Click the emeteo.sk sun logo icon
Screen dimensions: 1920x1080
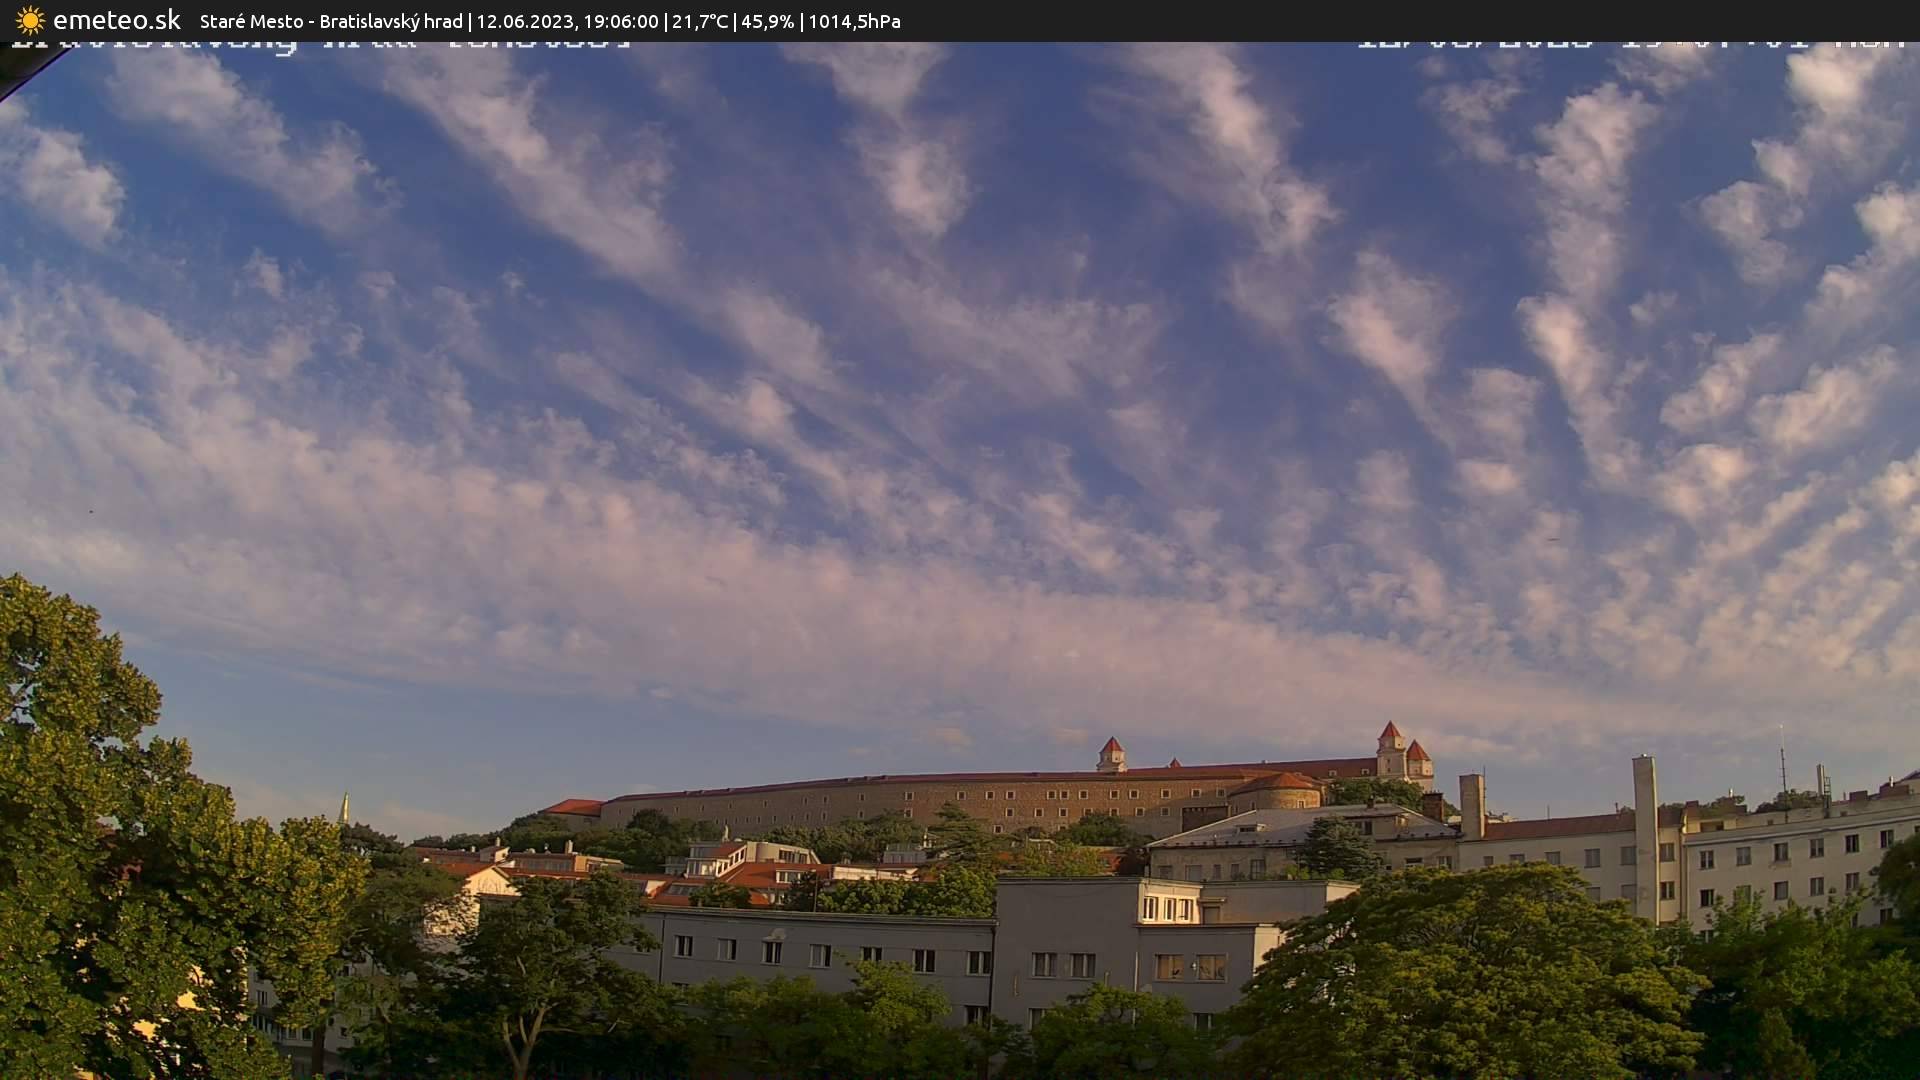[30, 21]
